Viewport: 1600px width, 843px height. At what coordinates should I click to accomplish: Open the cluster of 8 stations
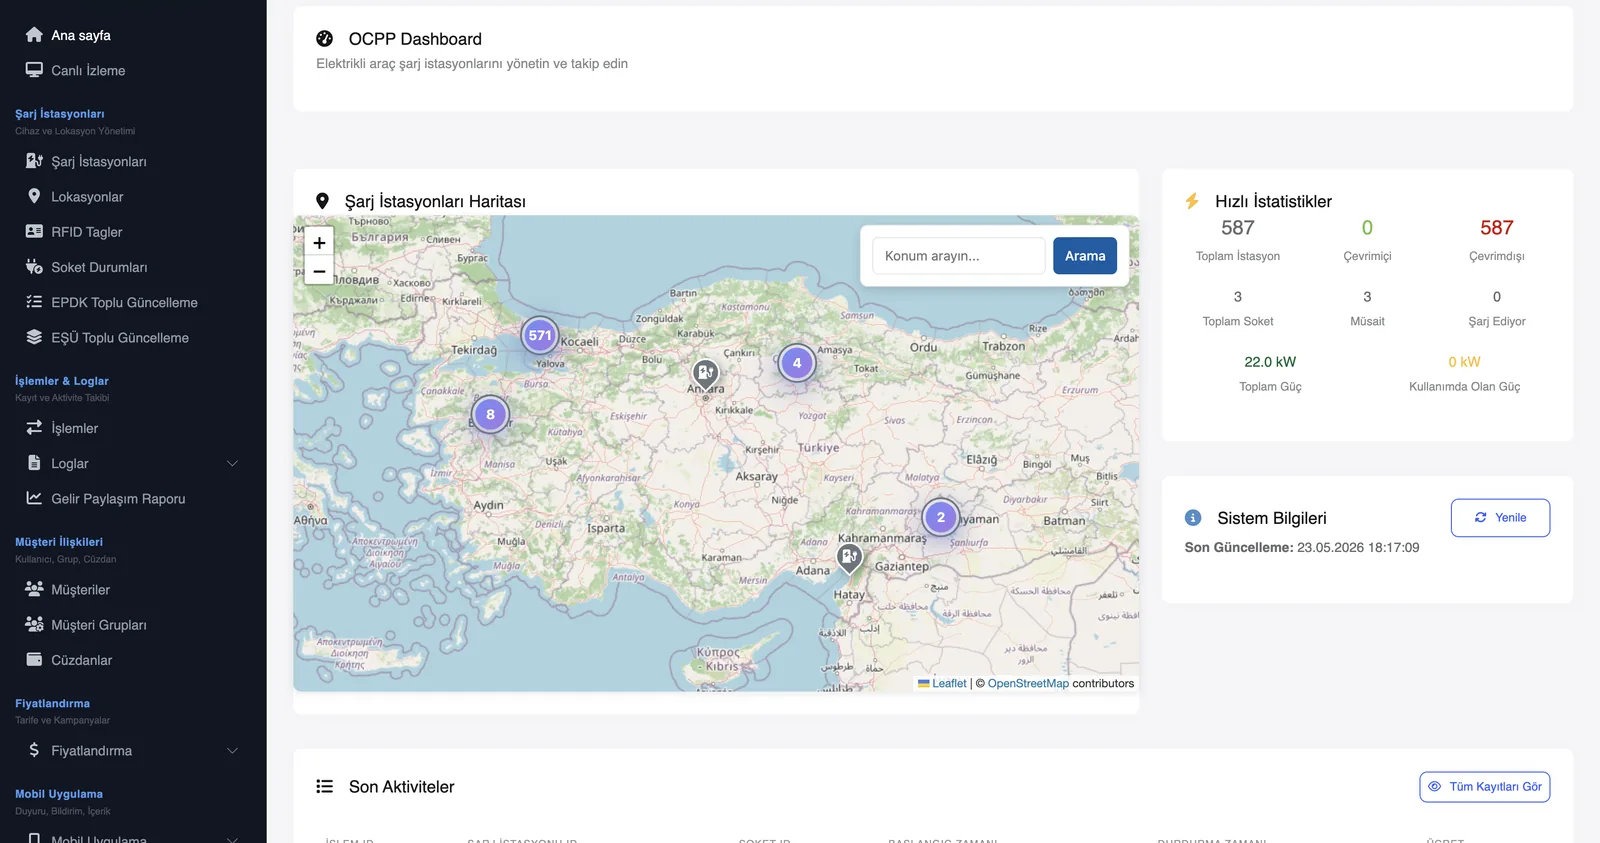click(490, 414)
